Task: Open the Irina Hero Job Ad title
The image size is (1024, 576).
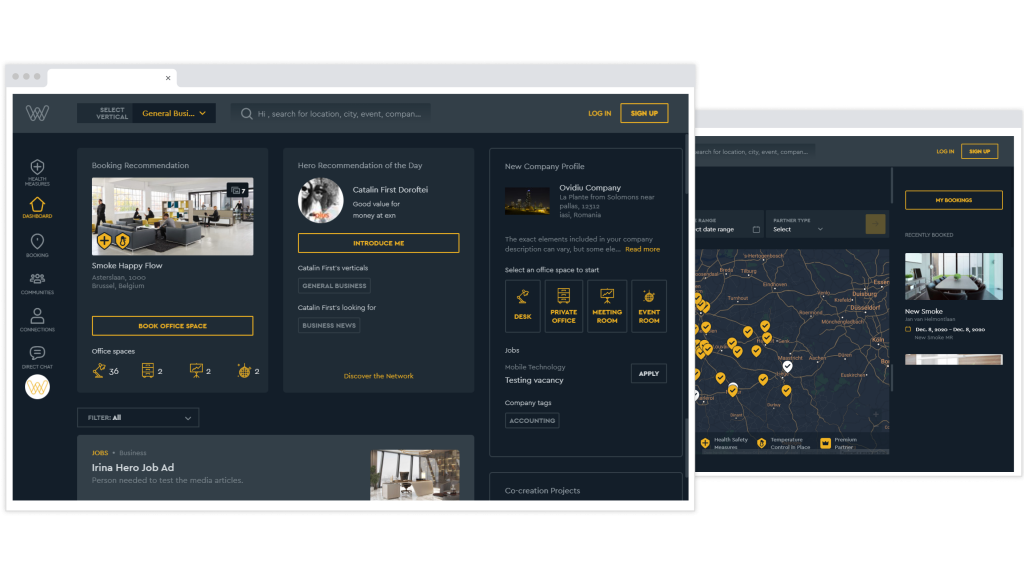Action: point(133,468)
